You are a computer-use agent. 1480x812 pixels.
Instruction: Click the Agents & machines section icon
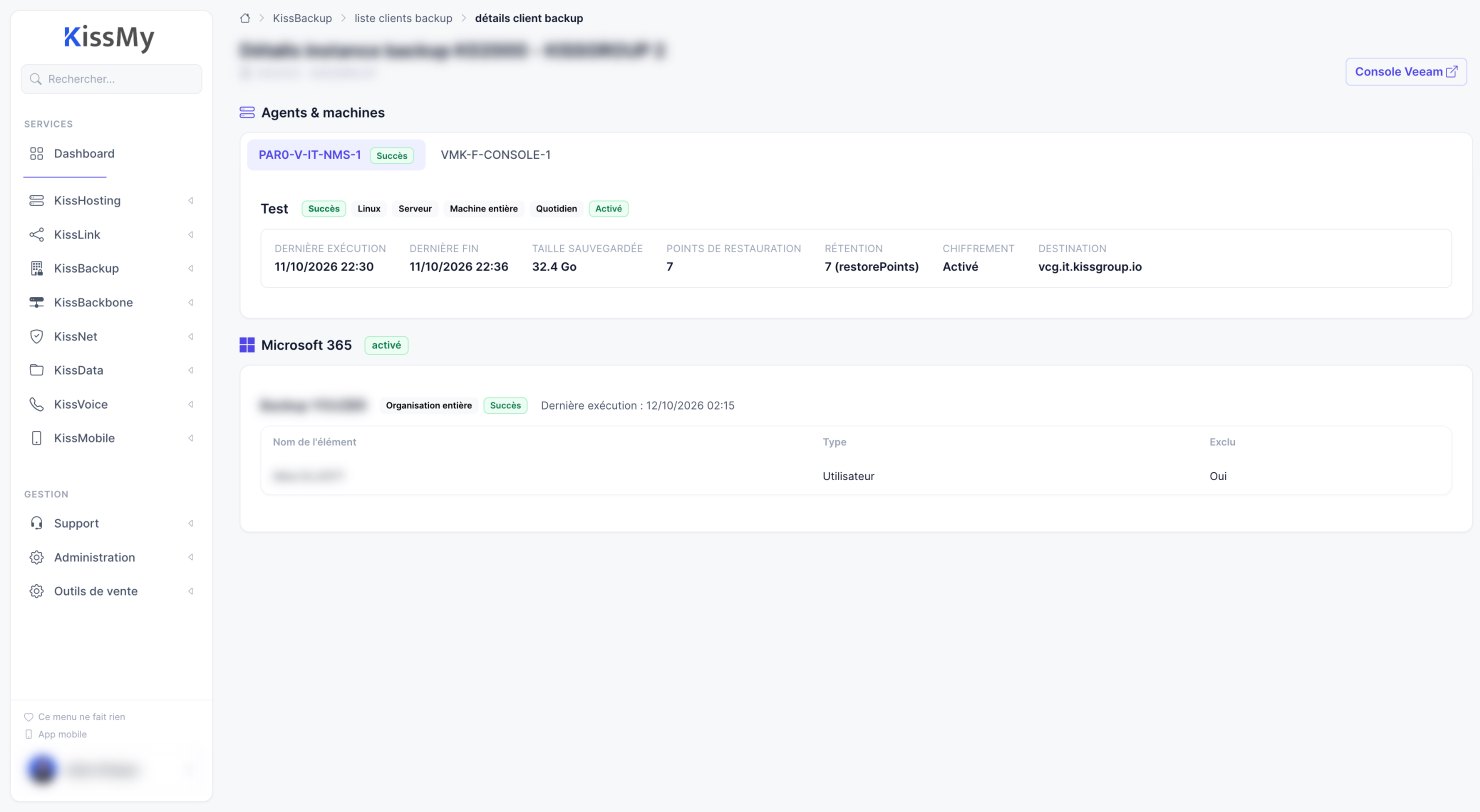click(247, 113)
